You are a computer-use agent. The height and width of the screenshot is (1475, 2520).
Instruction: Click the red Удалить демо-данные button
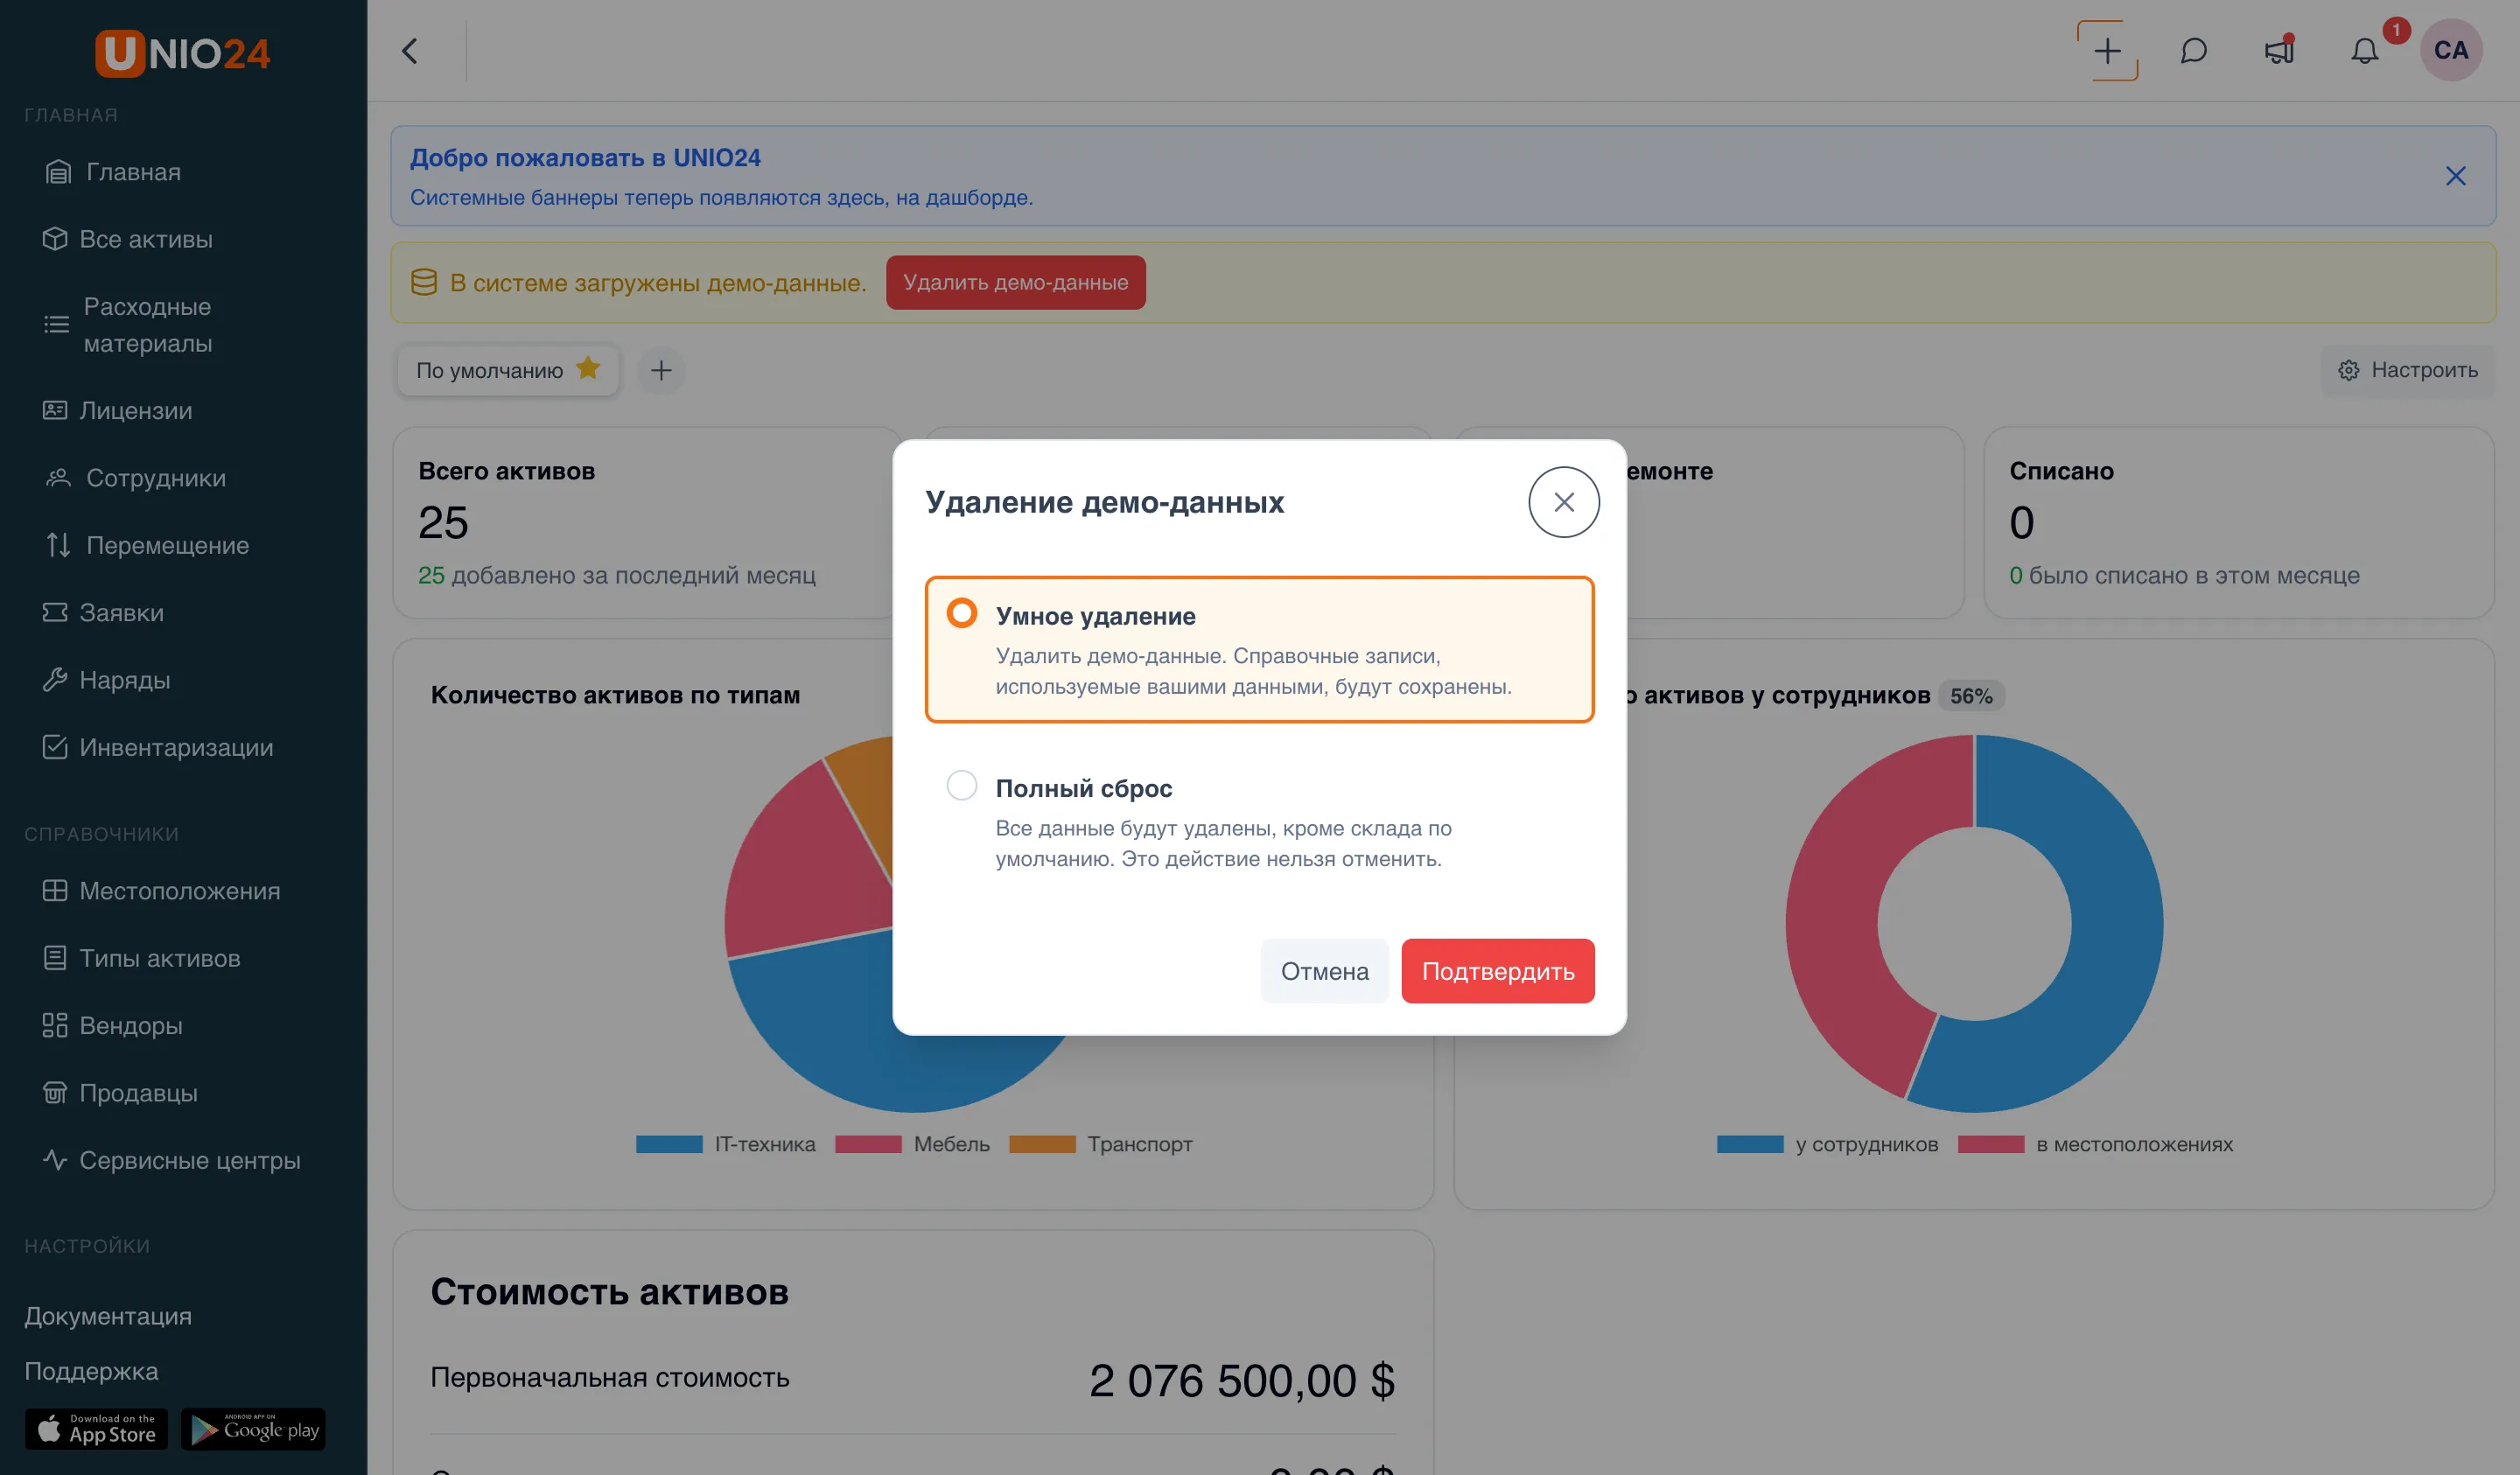[x=1015, y=282]
